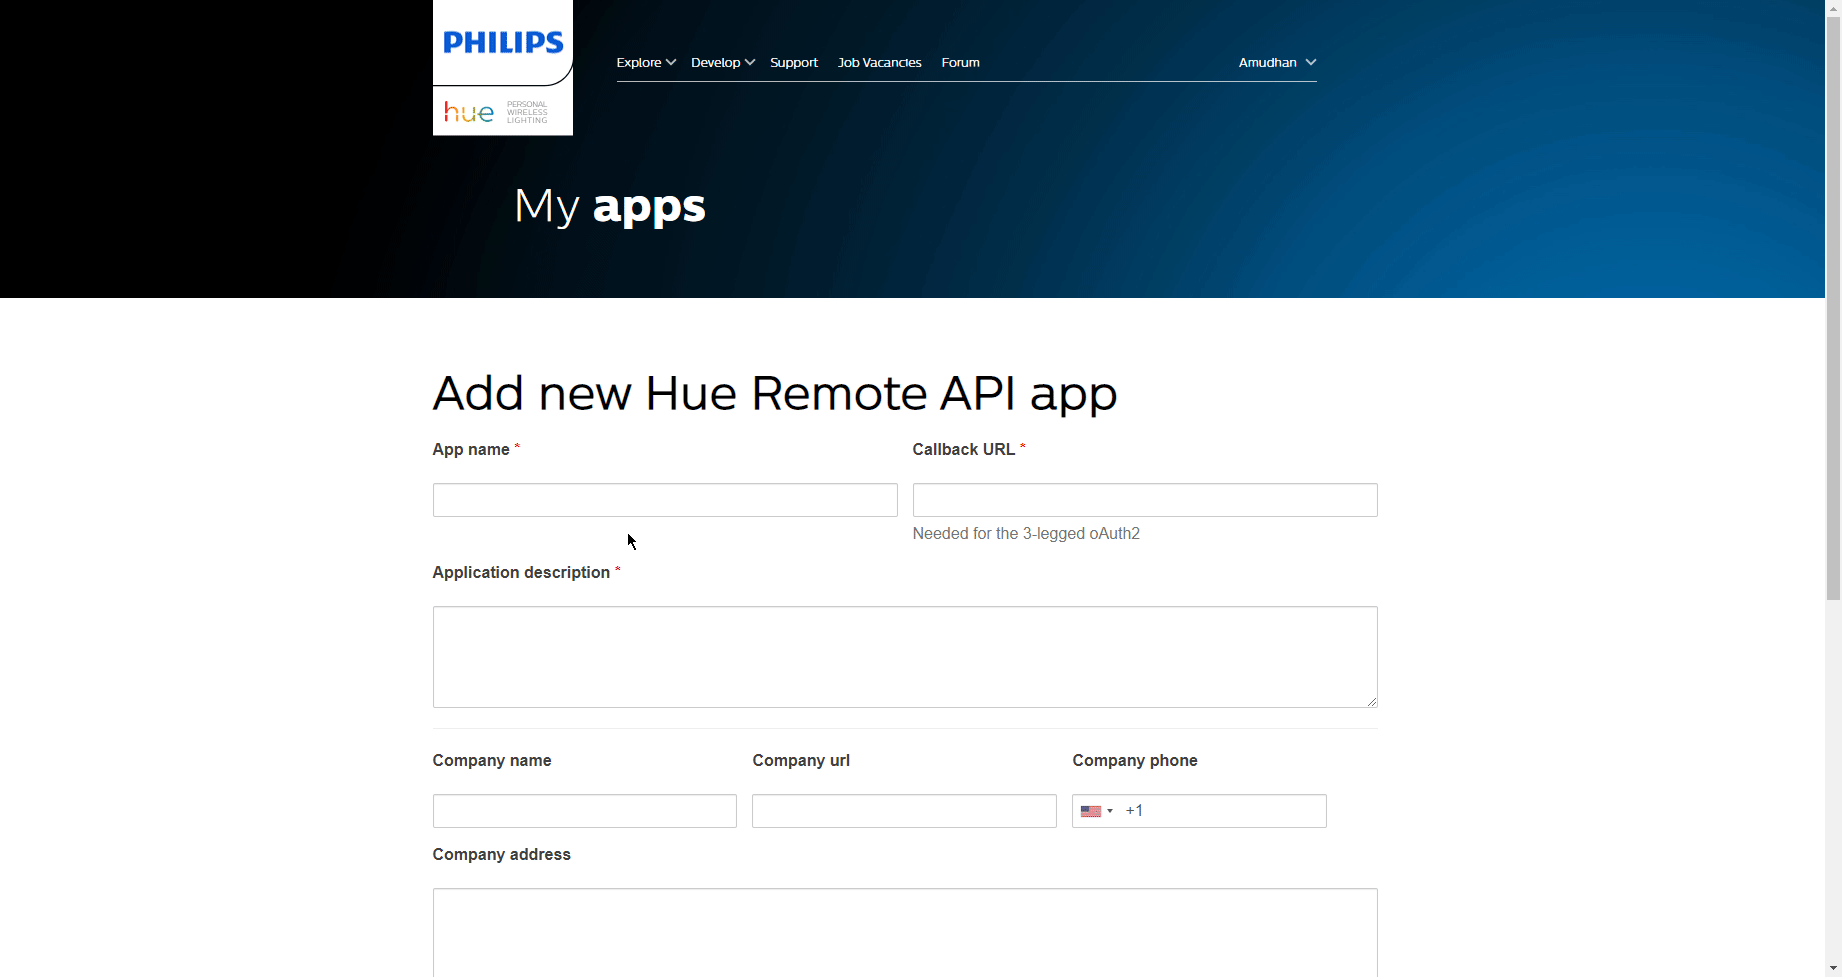Click the Philips logo
The height and width of the screenshot is (977, 1842).
(x=501, y=41)
